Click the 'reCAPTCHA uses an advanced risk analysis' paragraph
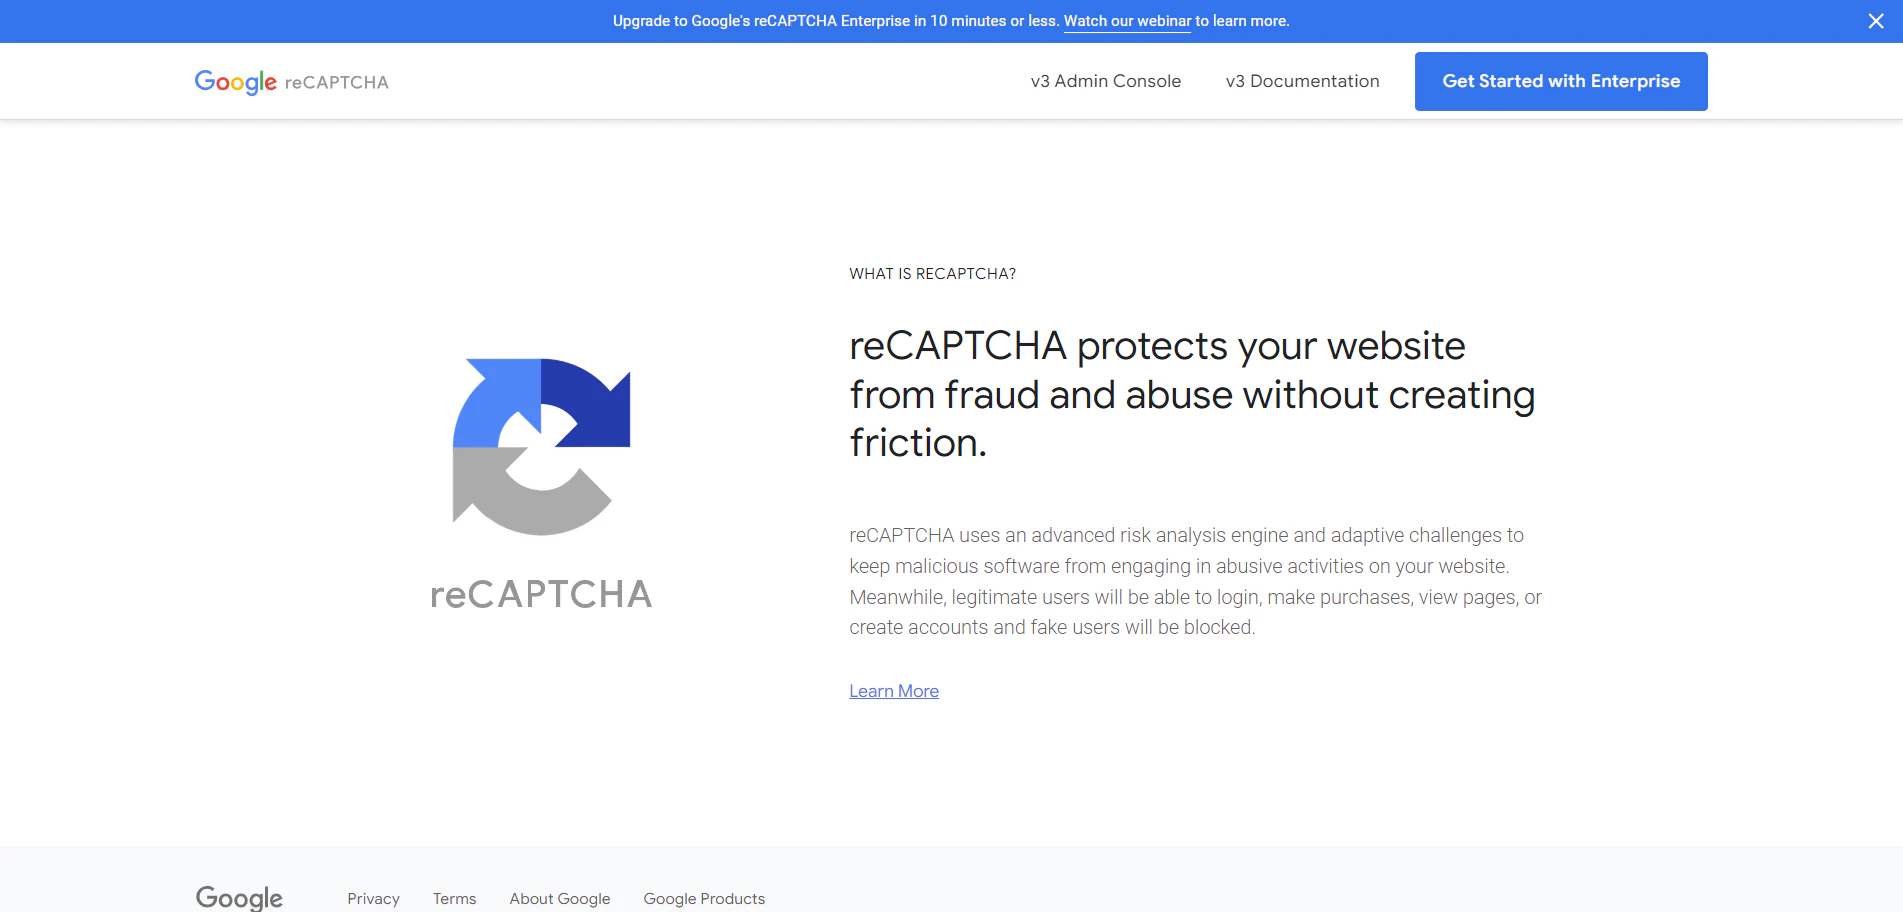The height and width of the screenshot is (912, 1903). 1195,581
